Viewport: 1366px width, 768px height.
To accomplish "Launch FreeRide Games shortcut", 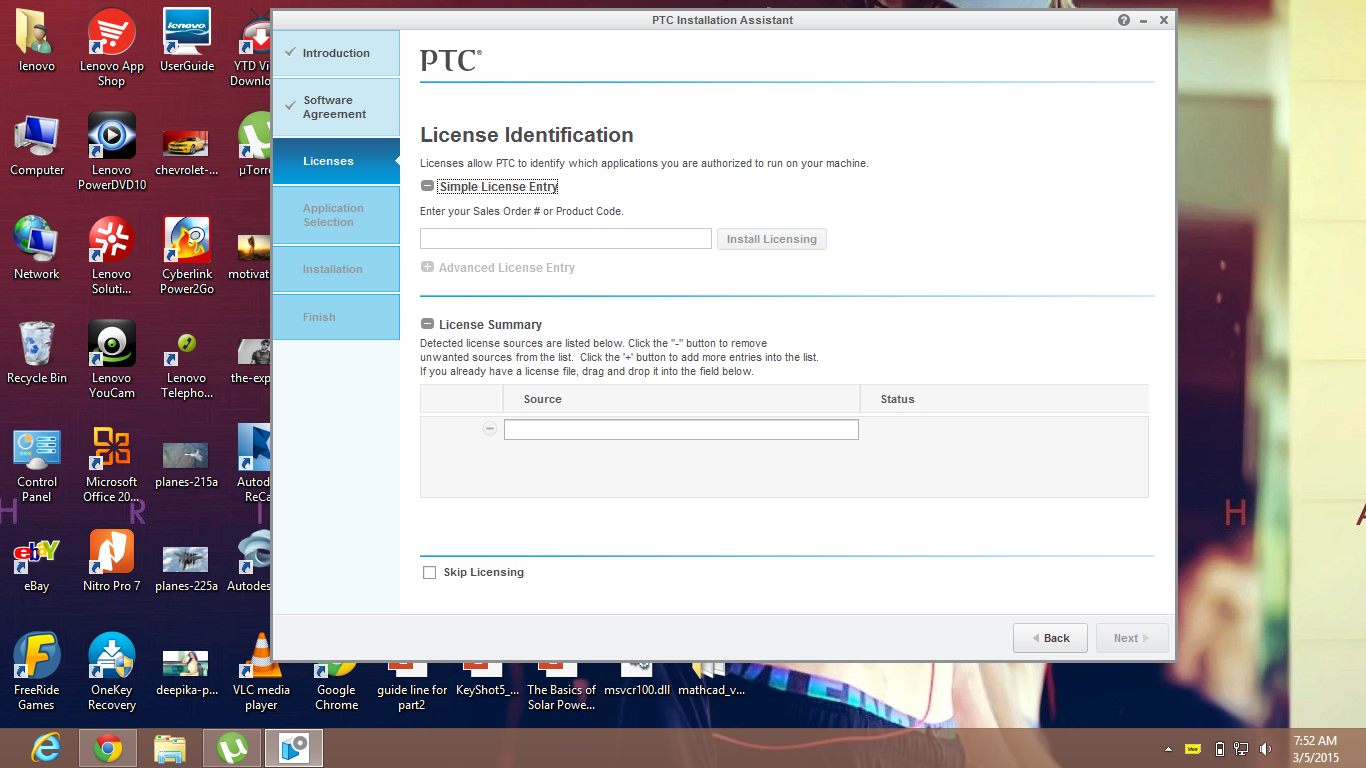I will tap(37, 671).
